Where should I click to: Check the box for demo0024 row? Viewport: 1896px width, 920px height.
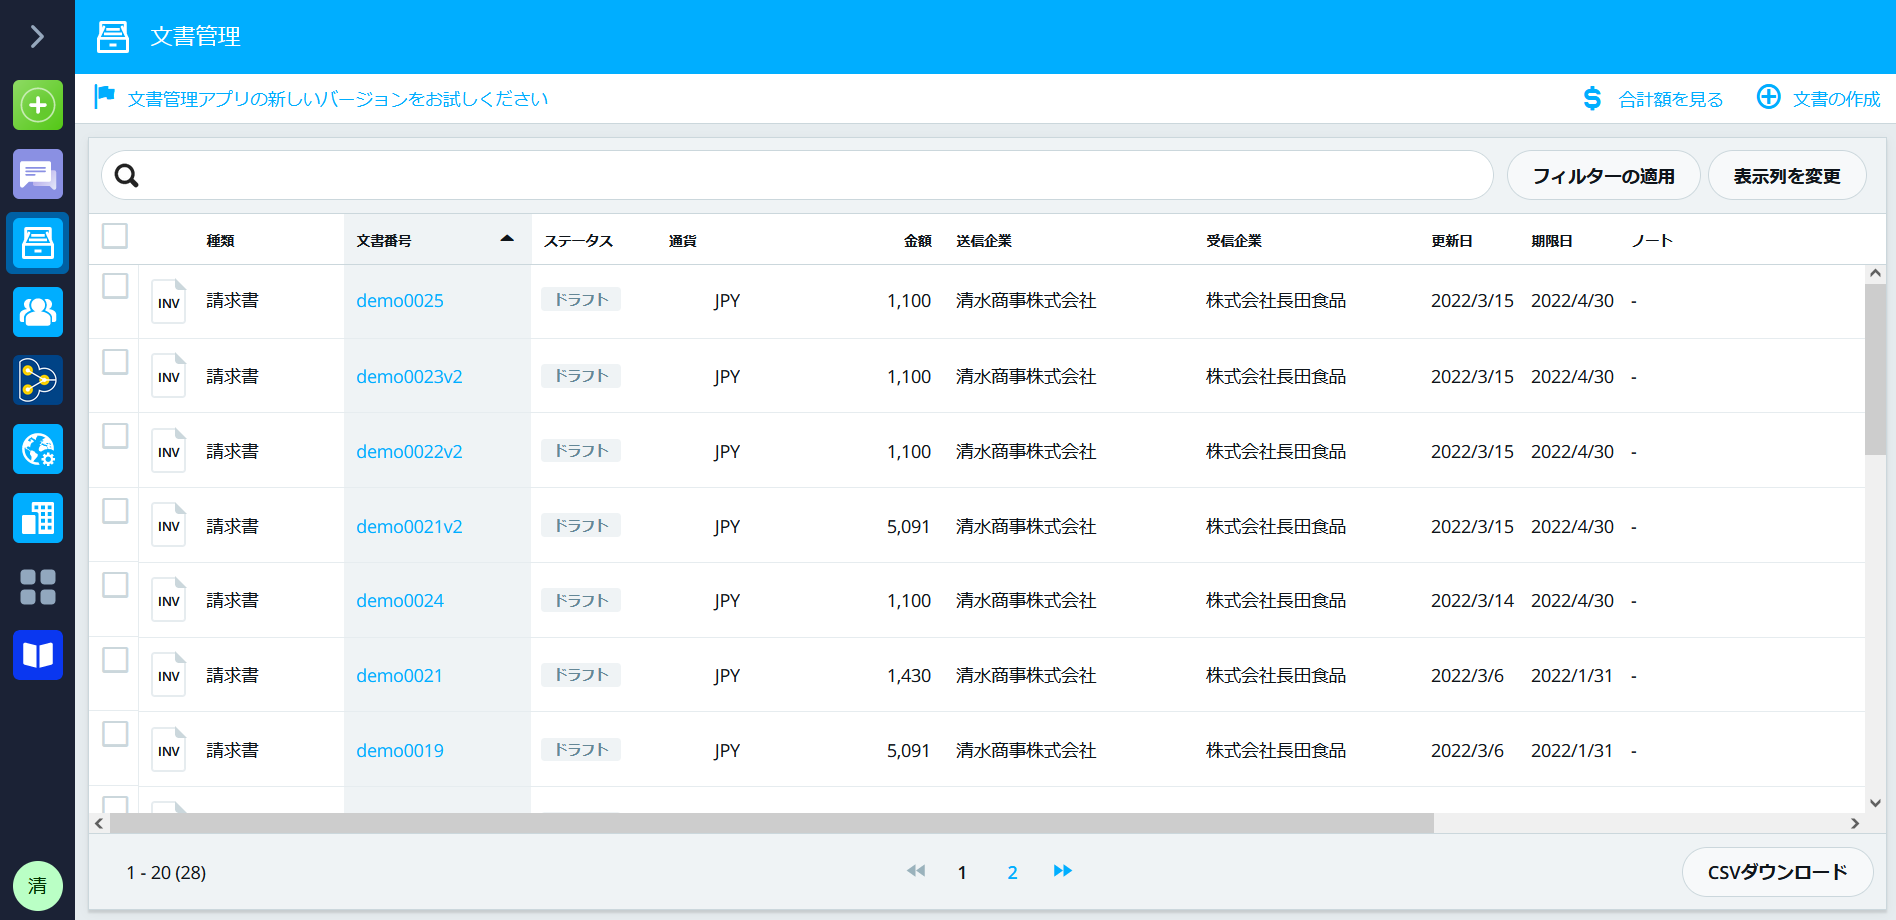115,585
